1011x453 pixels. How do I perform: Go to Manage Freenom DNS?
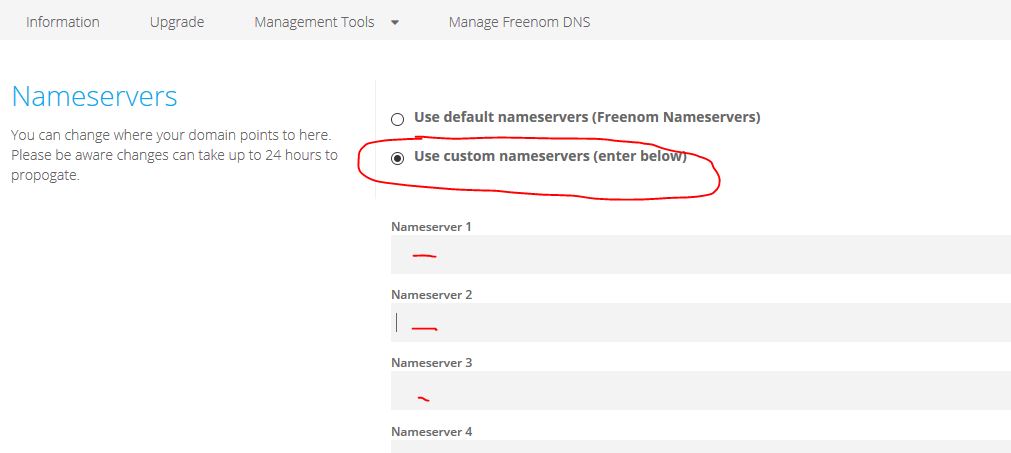coord(519,22)
